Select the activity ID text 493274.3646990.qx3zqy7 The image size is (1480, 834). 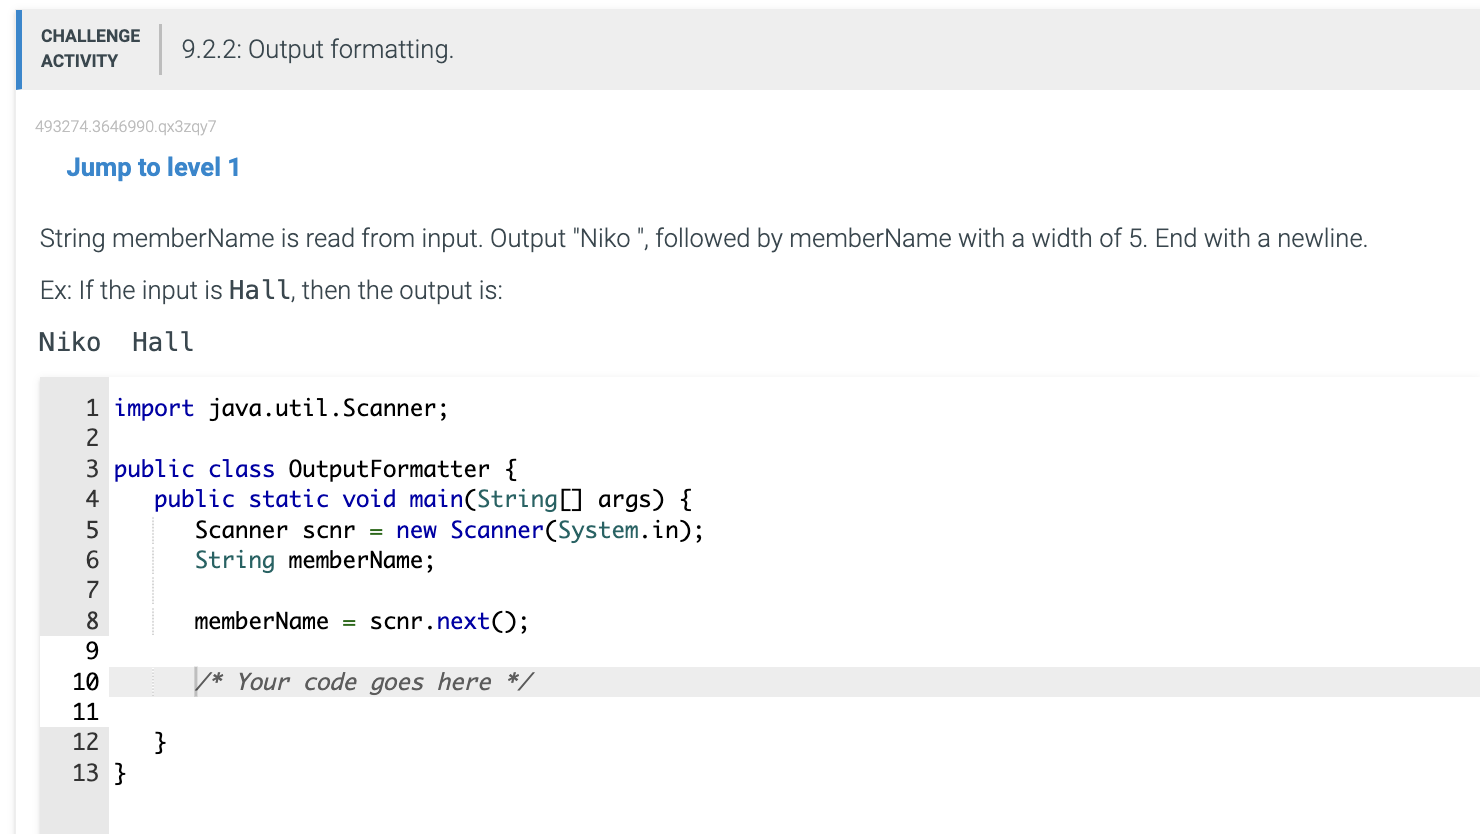[x=127, y=126]
